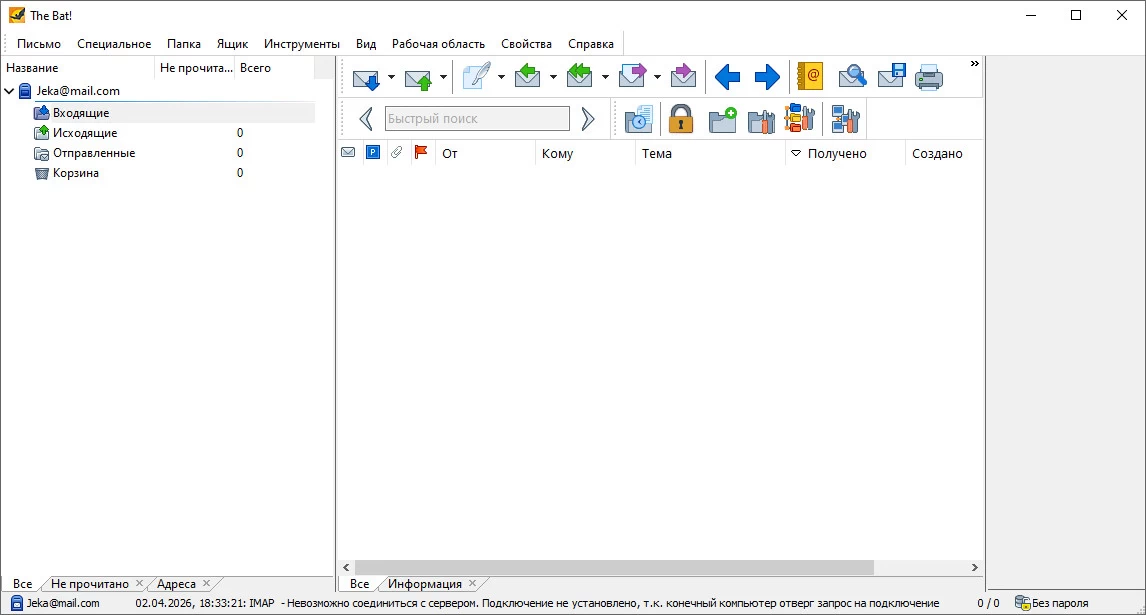Click the send queued mail icon
The width and height of the screenshot is (1146, 615).
[419, 77]
